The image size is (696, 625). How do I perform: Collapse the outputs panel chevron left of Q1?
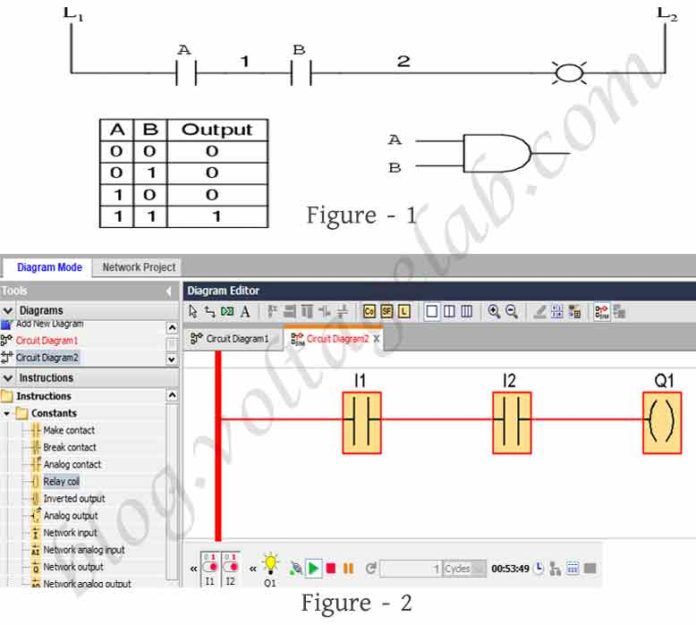coord(253,569)
